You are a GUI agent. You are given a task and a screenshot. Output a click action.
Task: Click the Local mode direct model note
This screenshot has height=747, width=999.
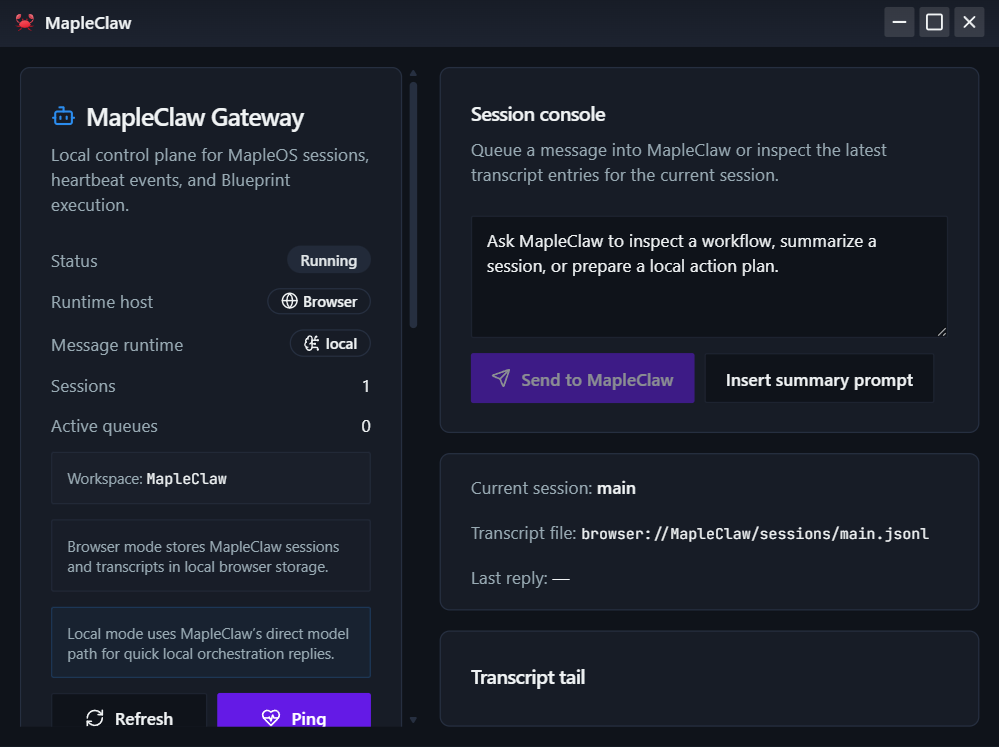211,642
